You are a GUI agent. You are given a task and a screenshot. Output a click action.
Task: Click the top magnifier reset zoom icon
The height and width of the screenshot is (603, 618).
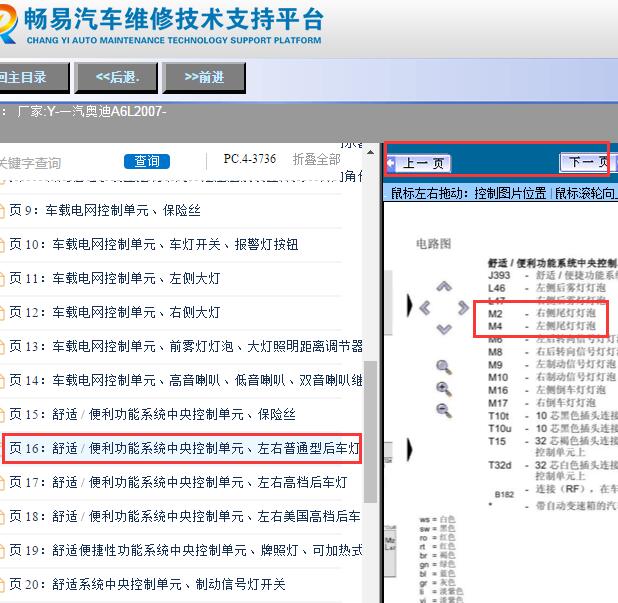coord(444,367)
